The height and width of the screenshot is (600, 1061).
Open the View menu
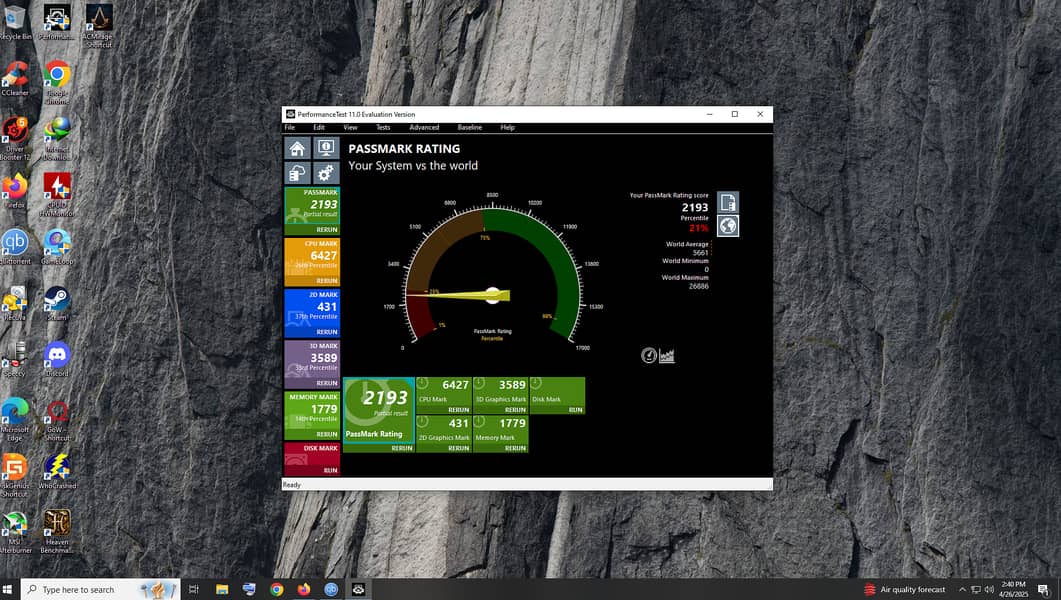click(x=350, y=127)
